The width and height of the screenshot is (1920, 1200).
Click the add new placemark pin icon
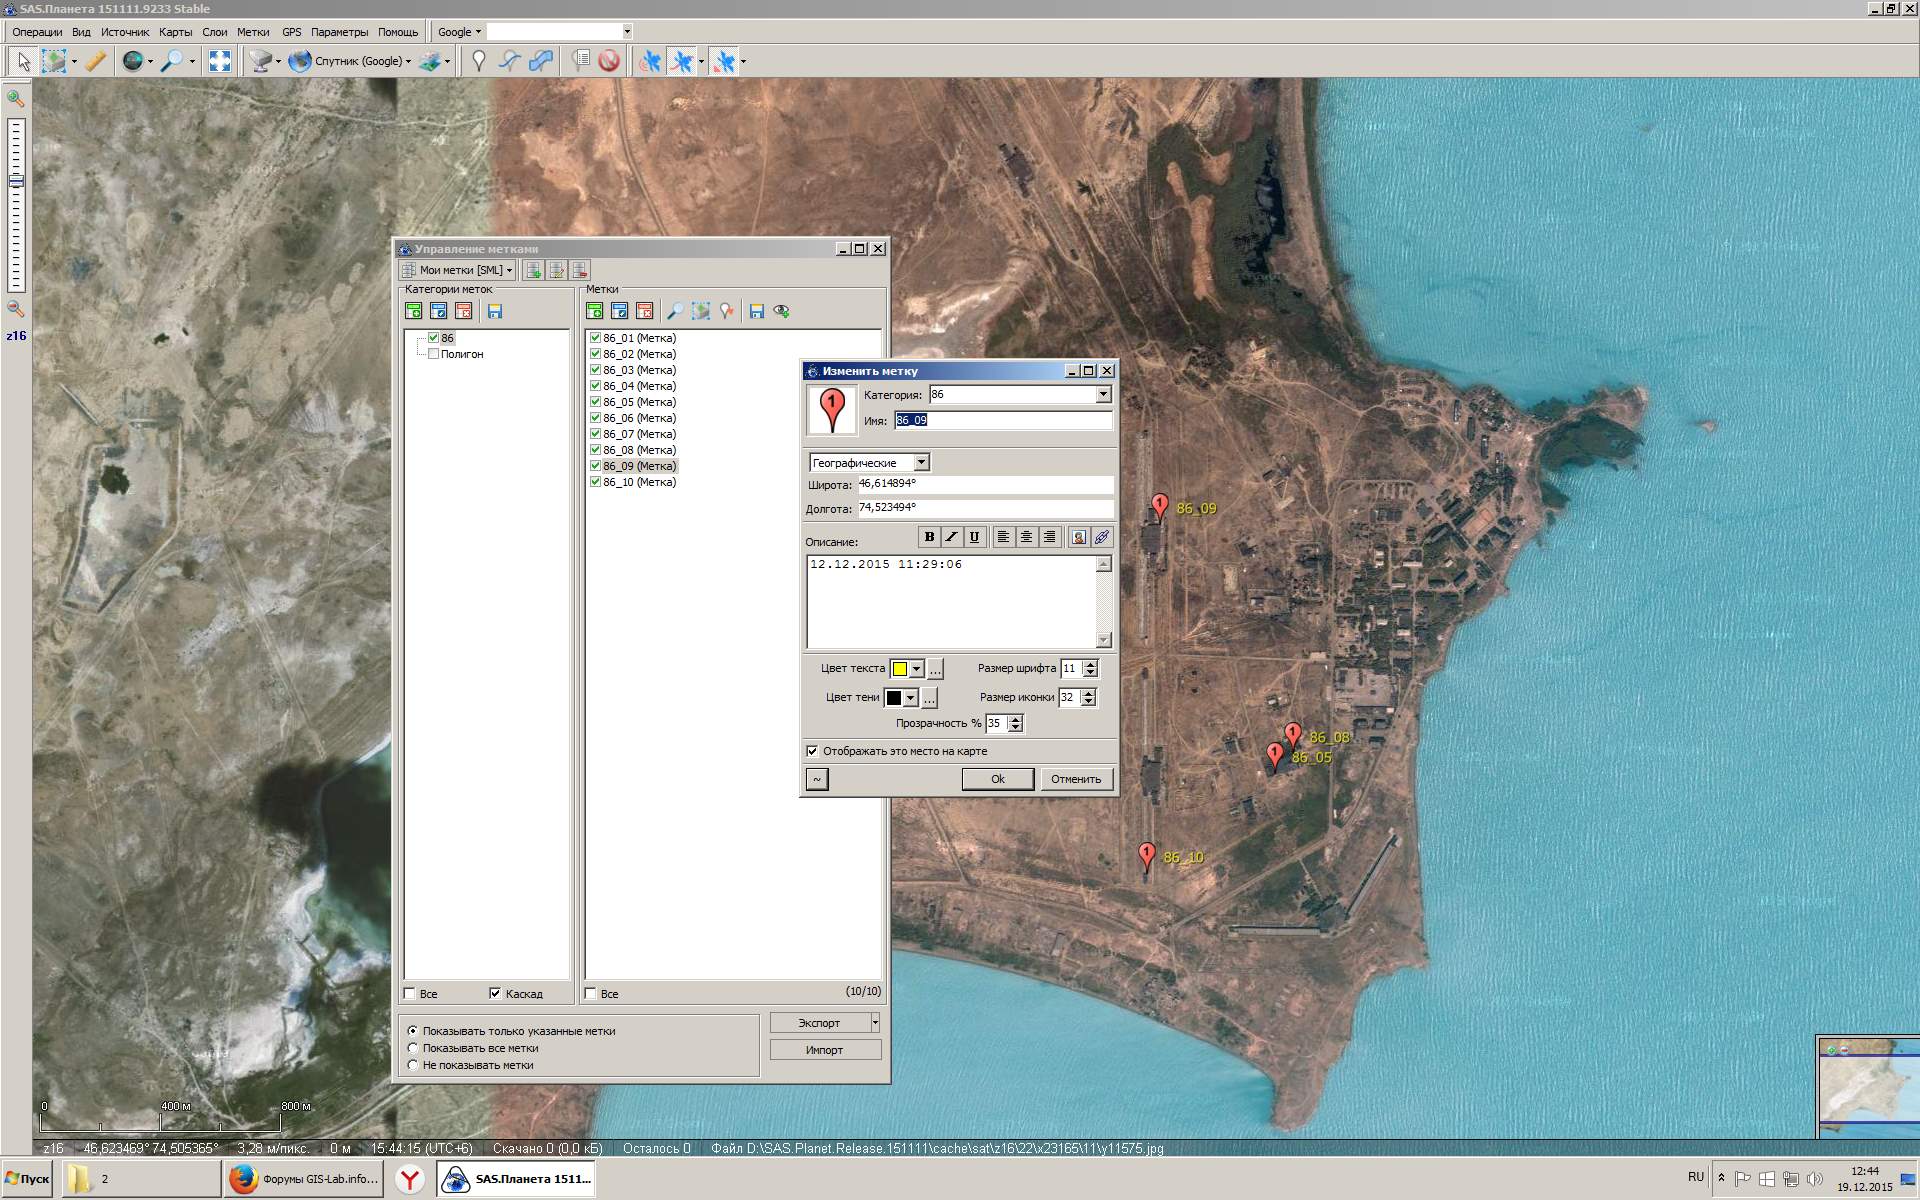tap(479, 61)
